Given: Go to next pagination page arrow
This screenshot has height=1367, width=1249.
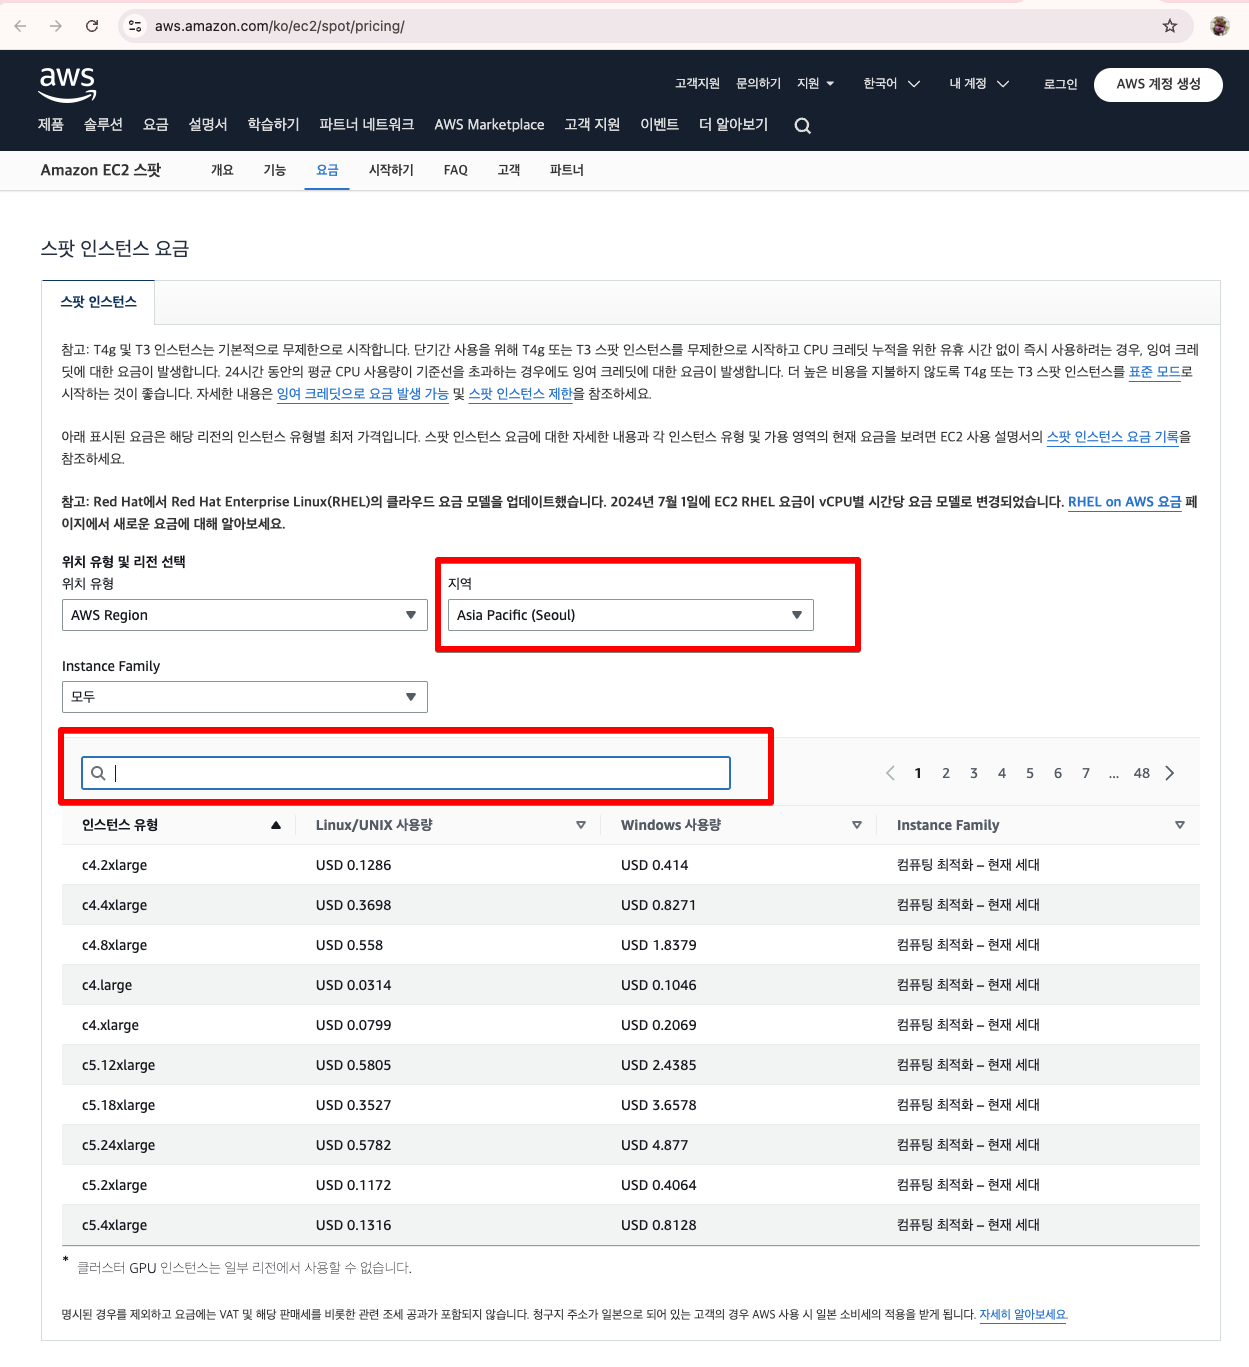Looking at the screenshot, I should point(1170,773).
